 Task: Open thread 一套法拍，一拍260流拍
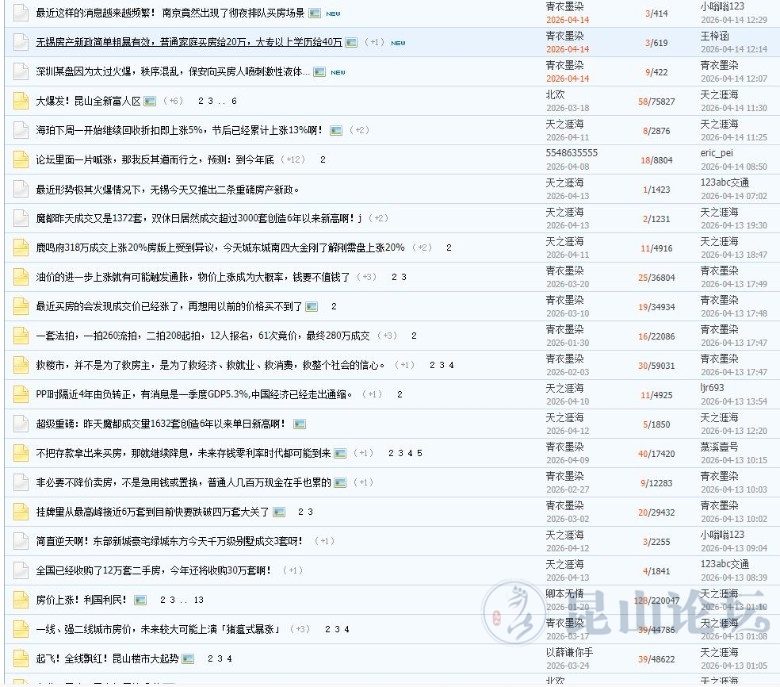point(202,336)
